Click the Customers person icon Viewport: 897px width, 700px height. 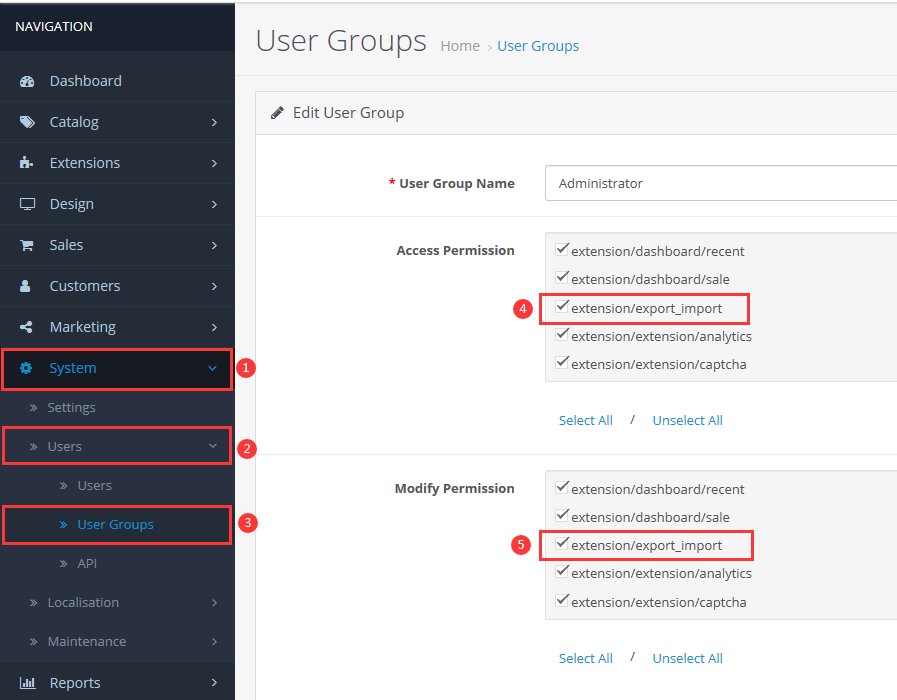point(25,286)
